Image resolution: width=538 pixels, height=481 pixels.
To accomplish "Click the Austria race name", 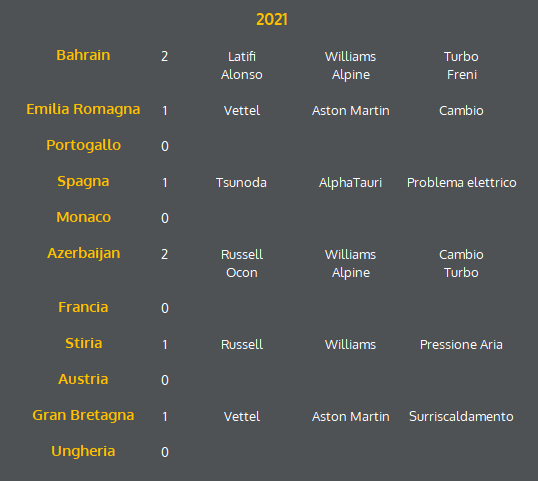I will pyautogui.click(x=83, y=379).
